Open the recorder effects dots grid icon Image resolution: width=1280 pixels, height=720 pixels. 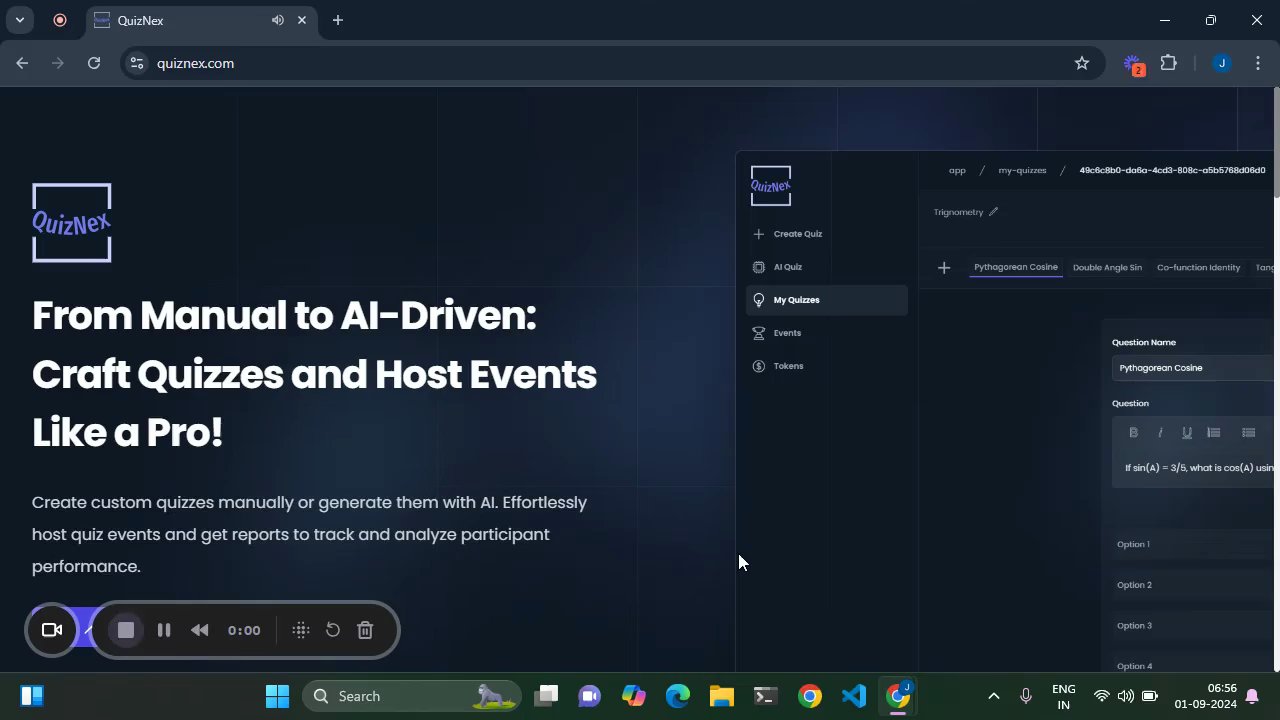pyautogui.click(x=300, y=630)
